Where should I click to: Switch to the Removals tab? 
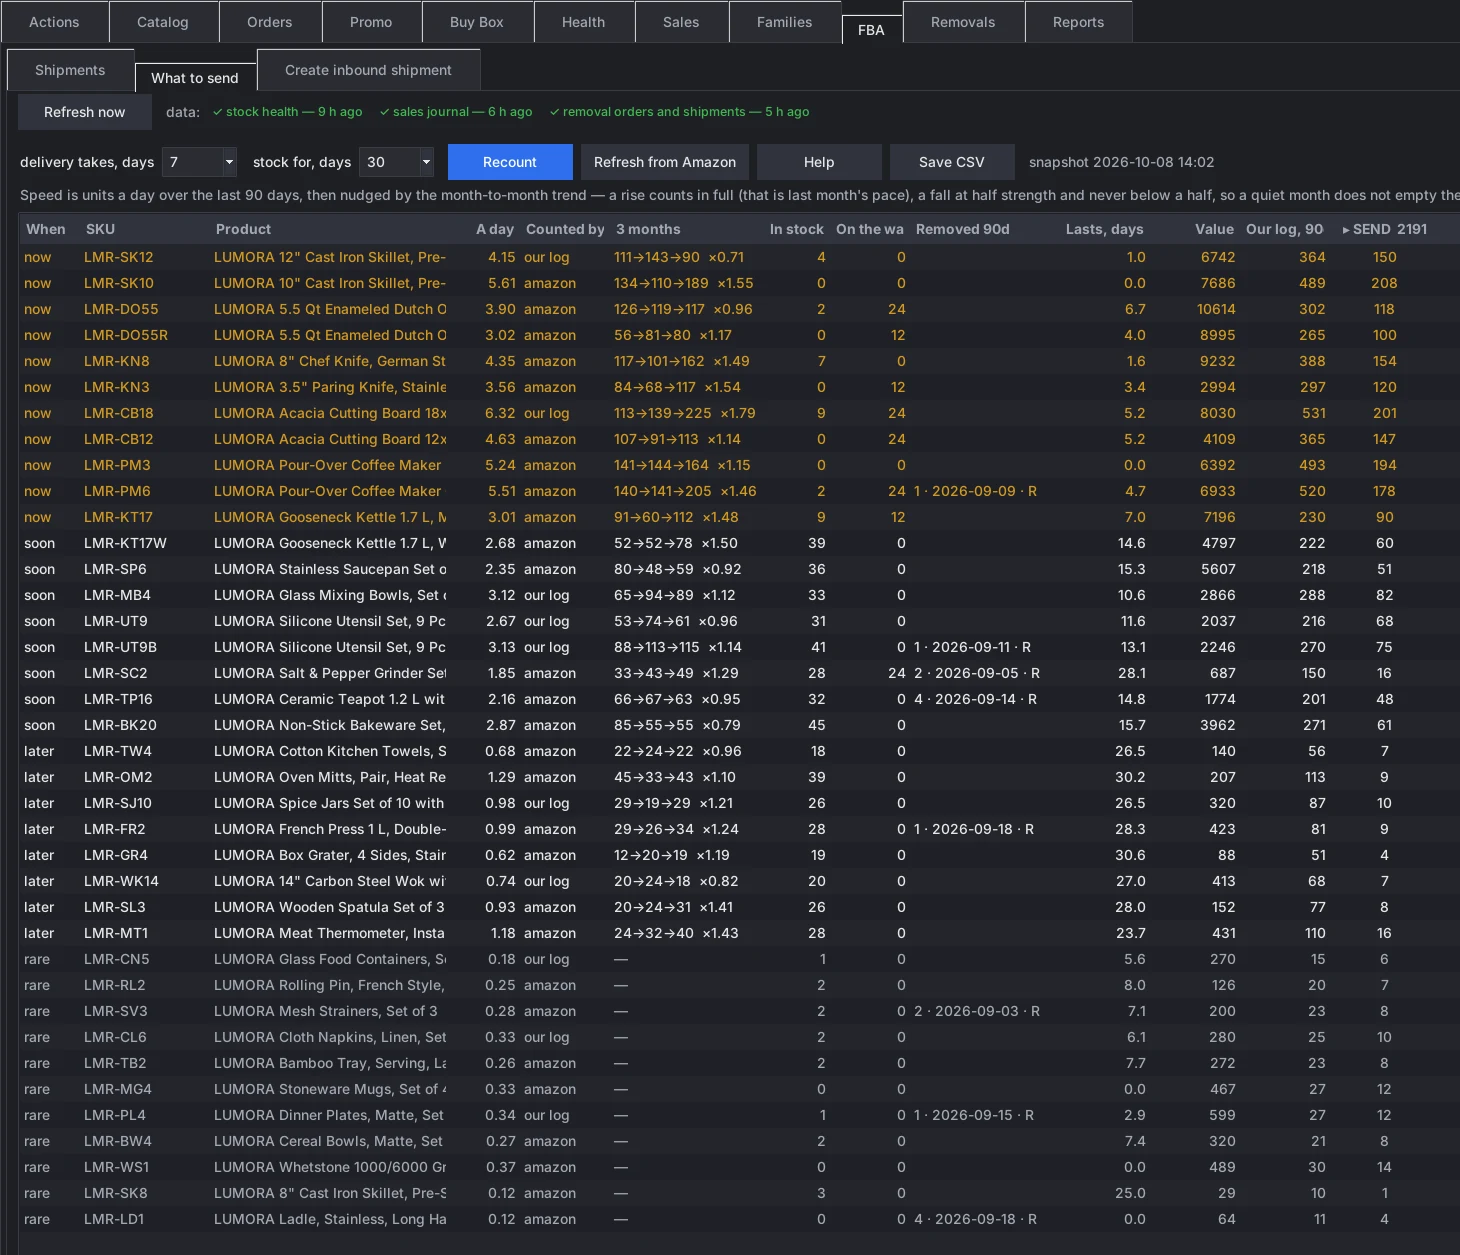click(x=963, y=22)
